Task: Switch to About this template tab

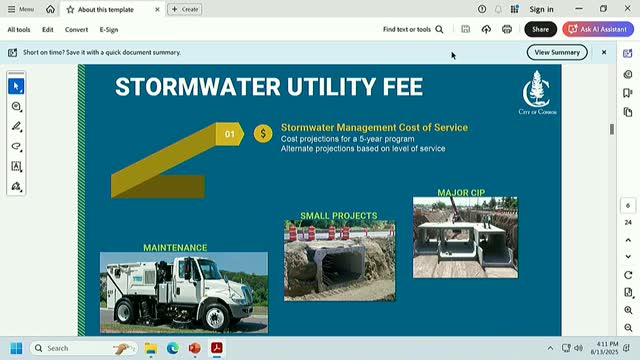Action: click(106, 9)
